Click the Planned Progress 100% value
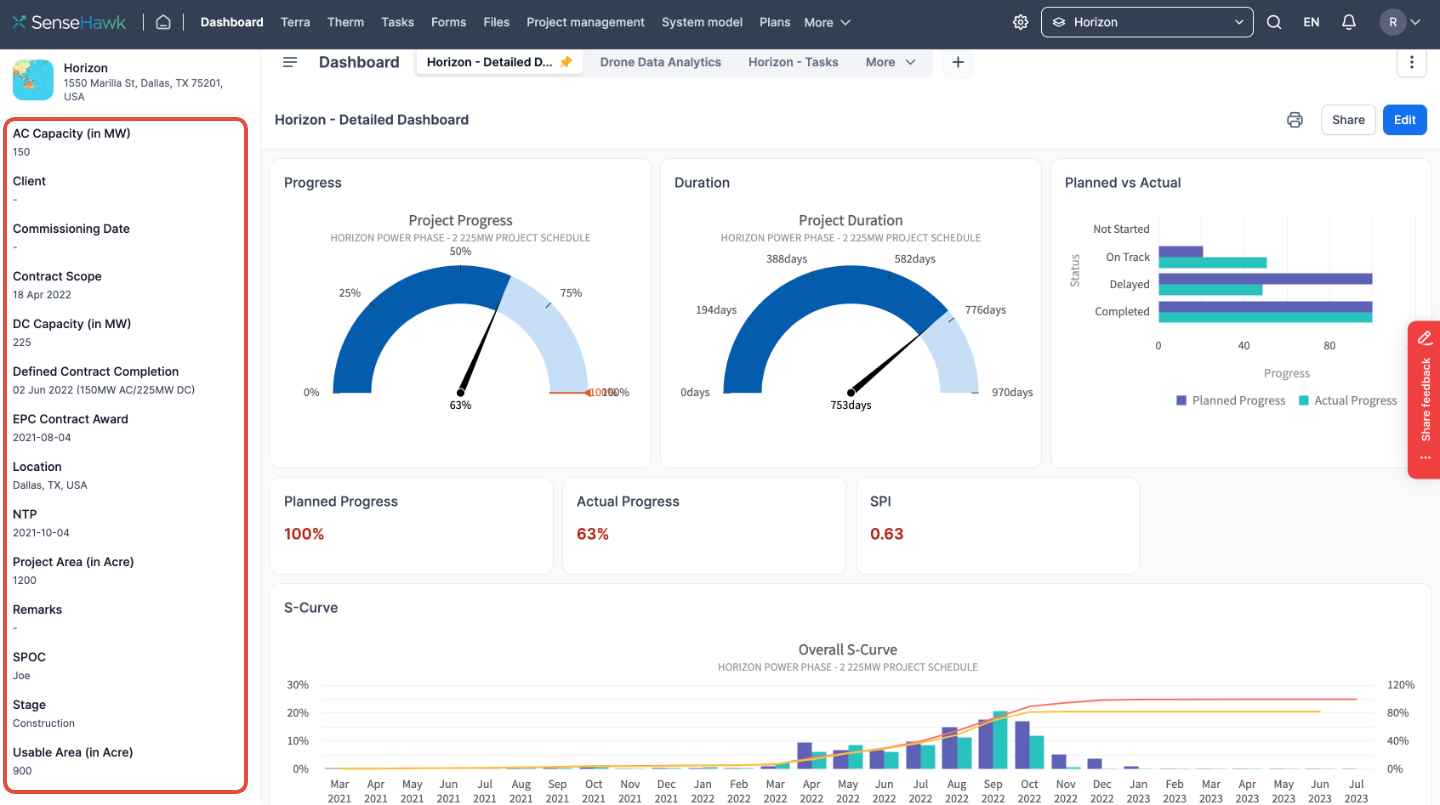This screenshot has height=805, width=1440. [x=304, y=534]
